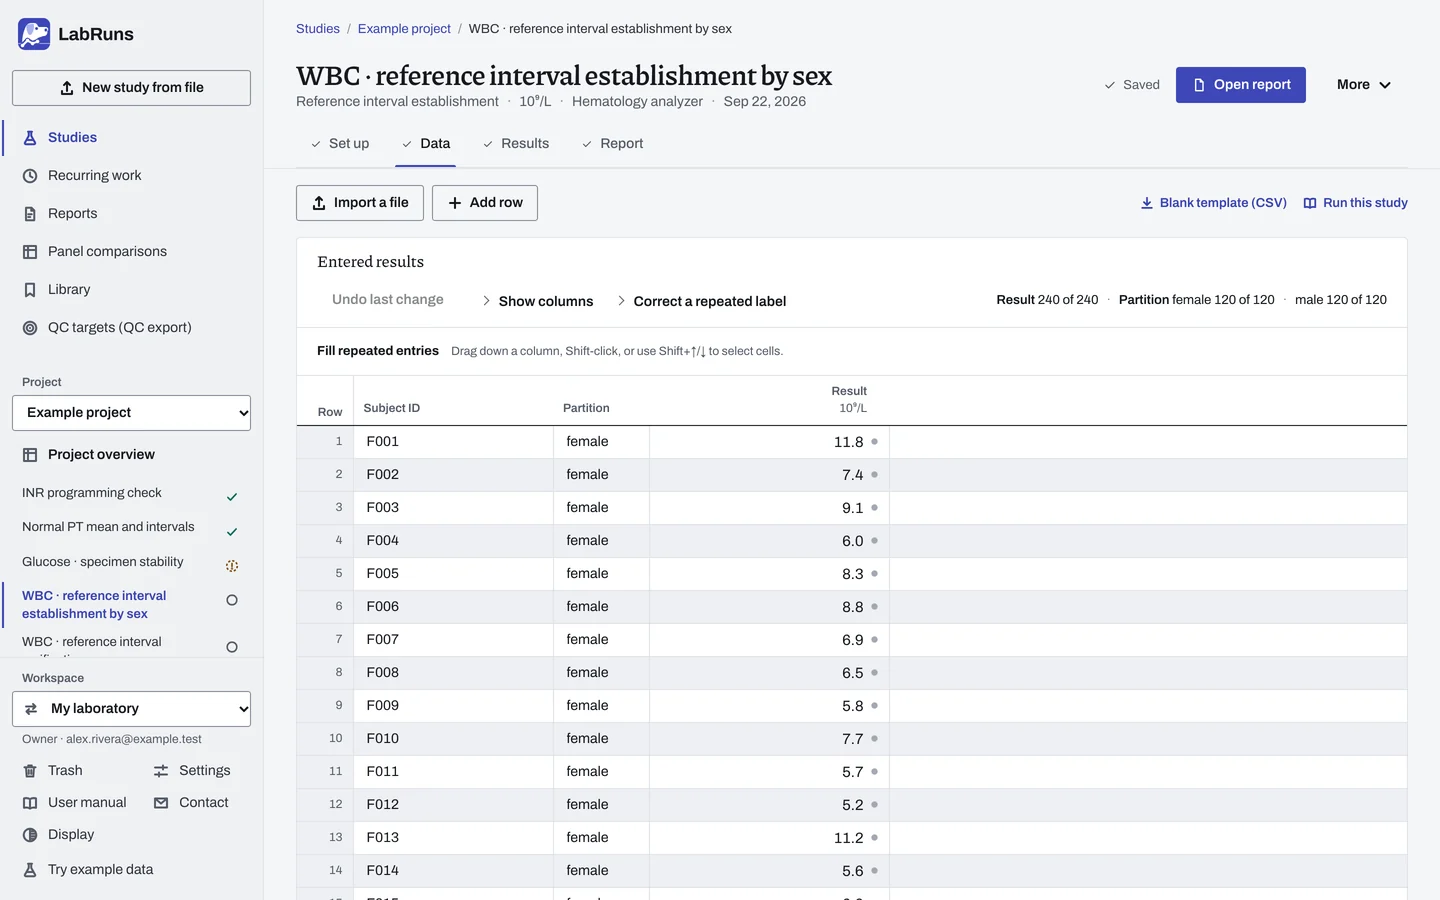This screenshot has height=900, width=1440.
Task: Click the Project overview grid icon
Action: pos(30,455)
